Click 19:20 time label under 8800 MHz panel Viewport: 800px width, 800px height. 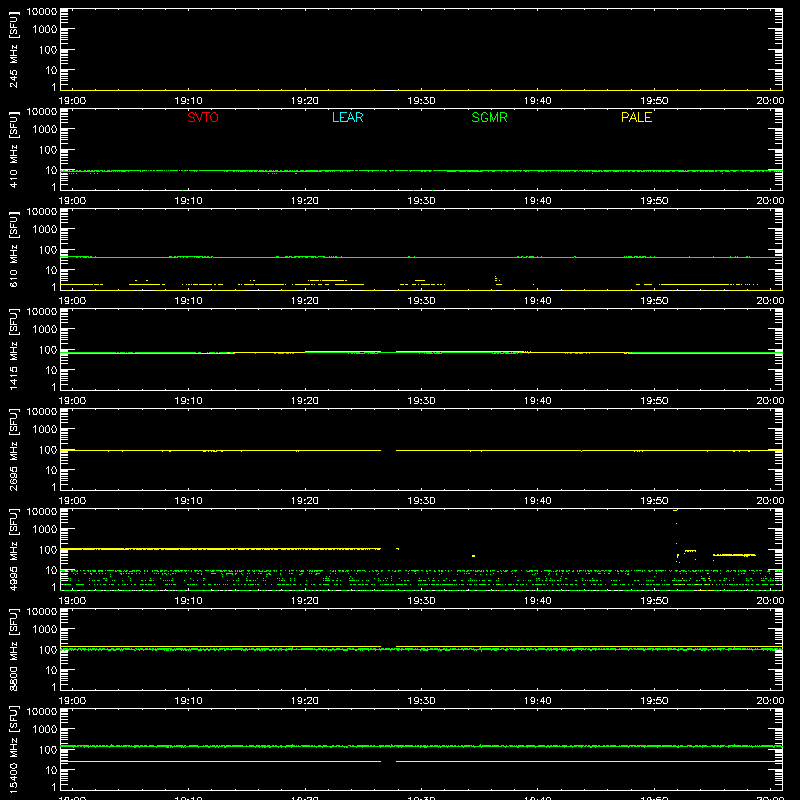click(305, 701)
